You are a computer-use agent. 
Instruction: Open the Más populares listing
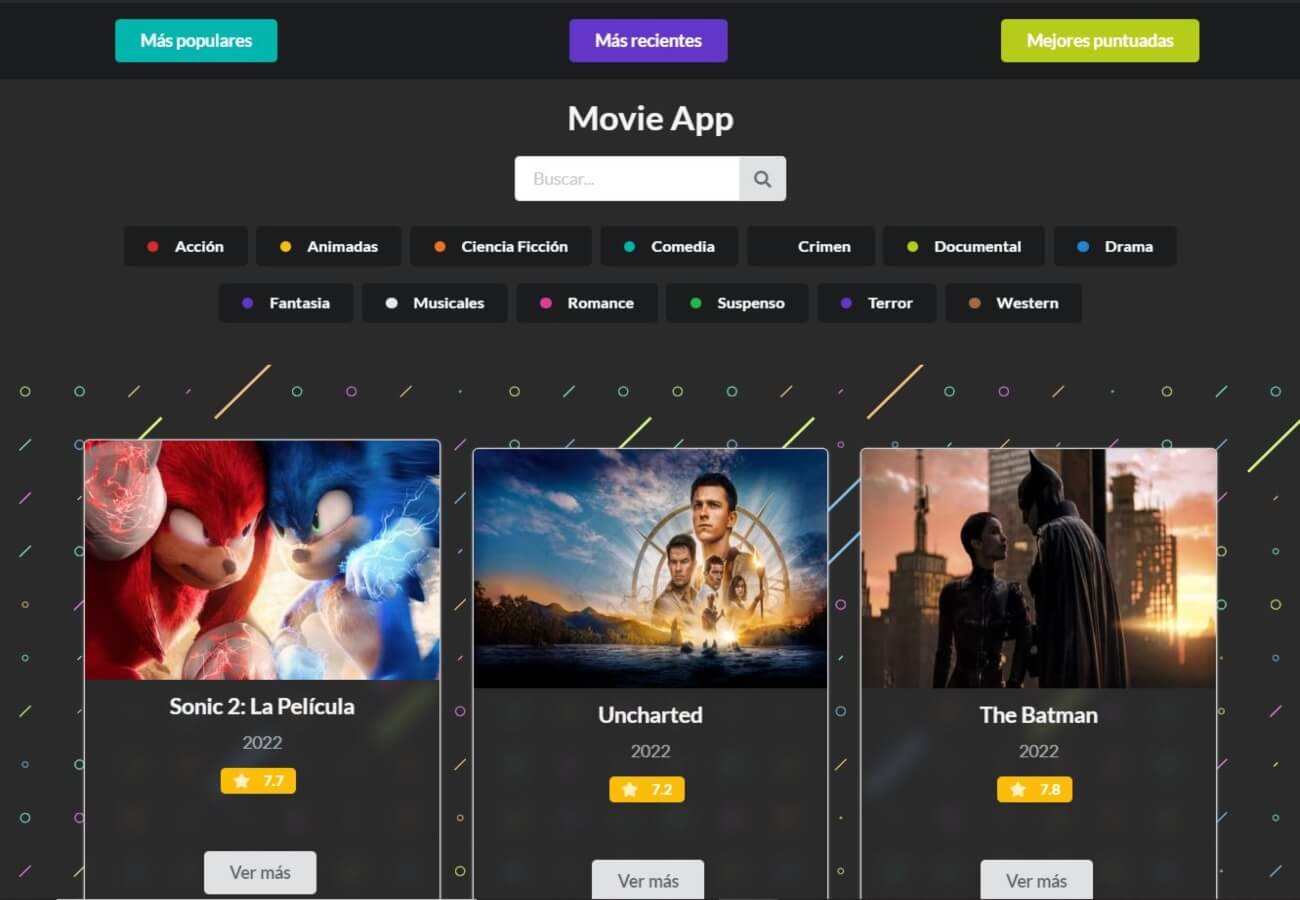(196, 40)
